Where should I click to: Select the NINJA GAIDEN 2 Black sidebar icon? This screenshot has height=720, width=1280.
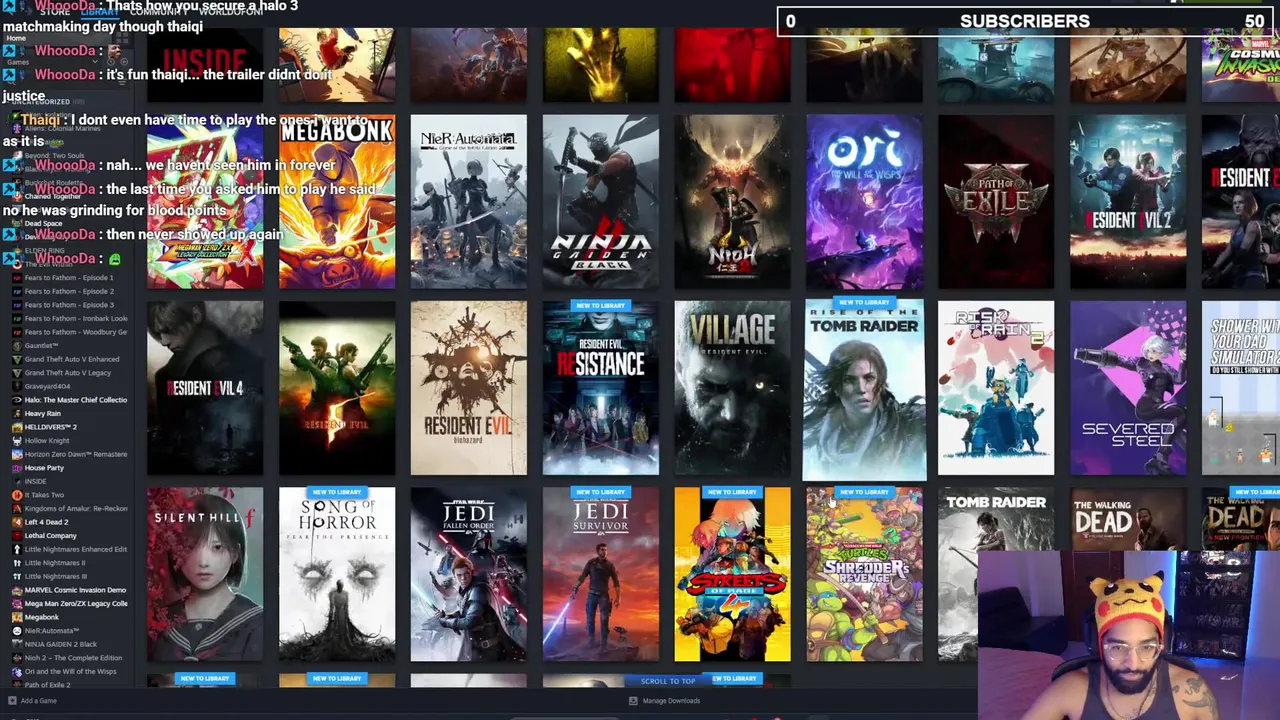click(17, 644)
